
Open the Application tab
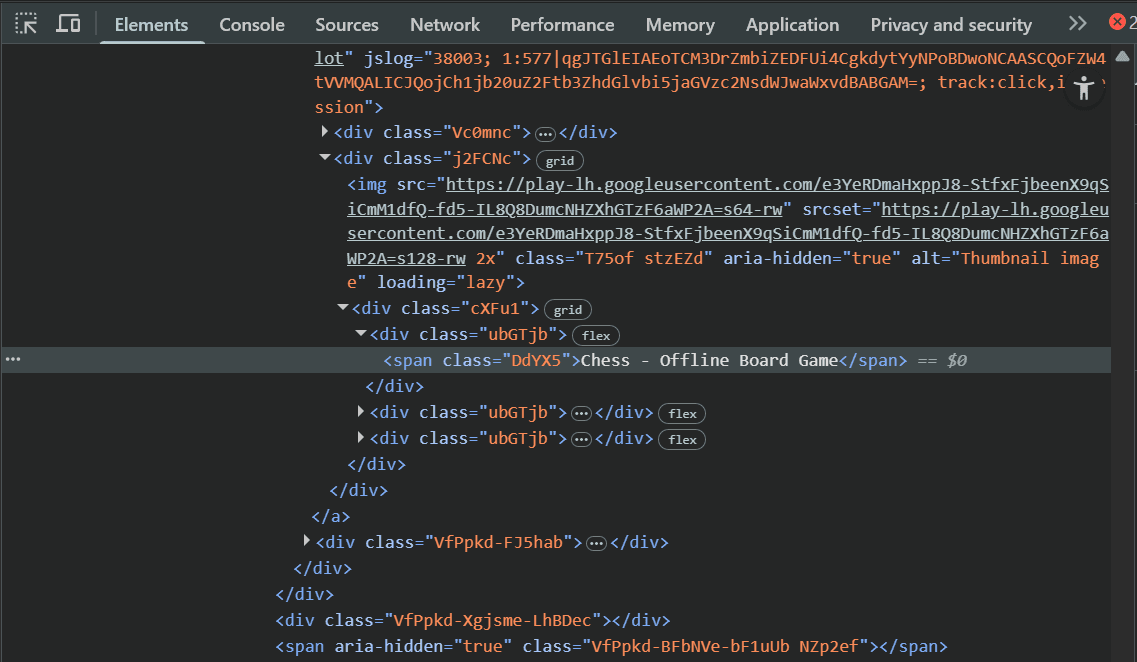tap(792, 25)
